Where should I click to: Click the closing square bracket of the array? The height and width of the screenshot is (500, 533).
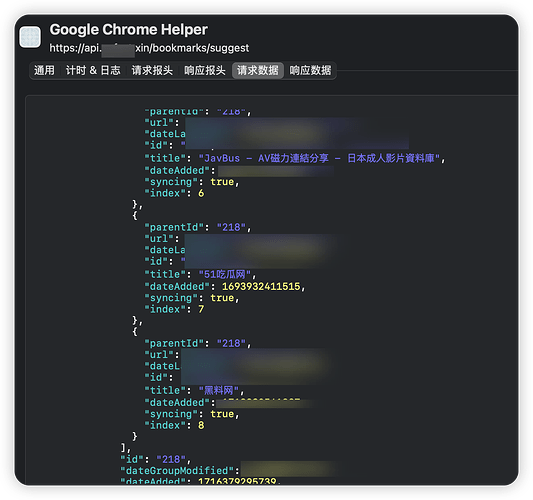point(123,447)
